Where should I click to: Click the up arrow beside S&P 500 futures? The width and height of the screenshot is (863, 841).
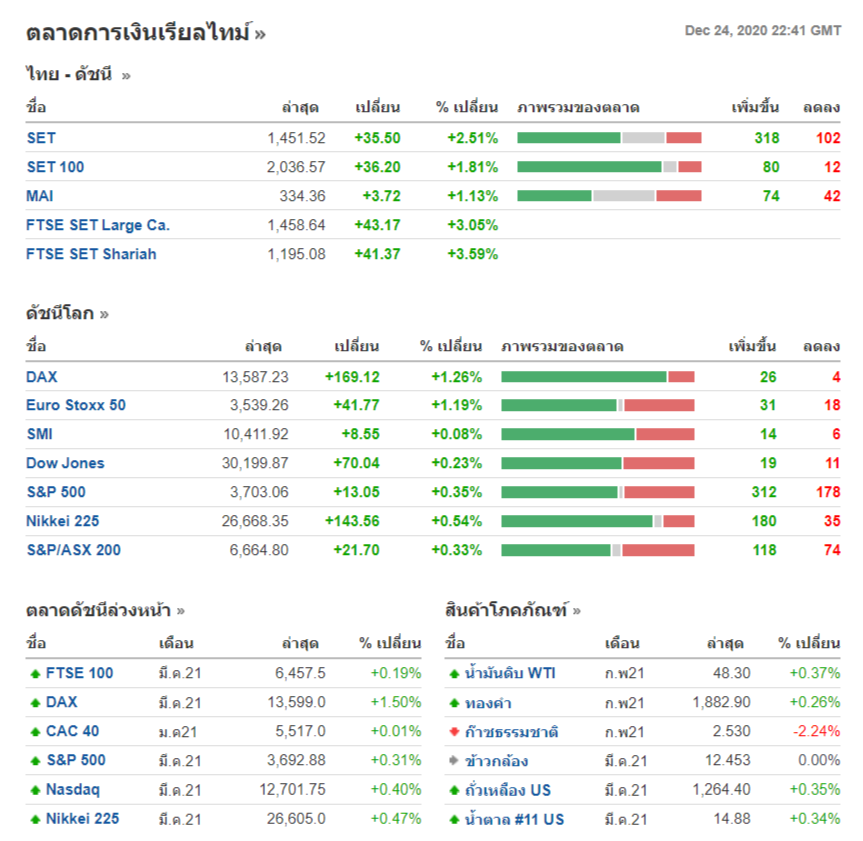tap(35, 761)
